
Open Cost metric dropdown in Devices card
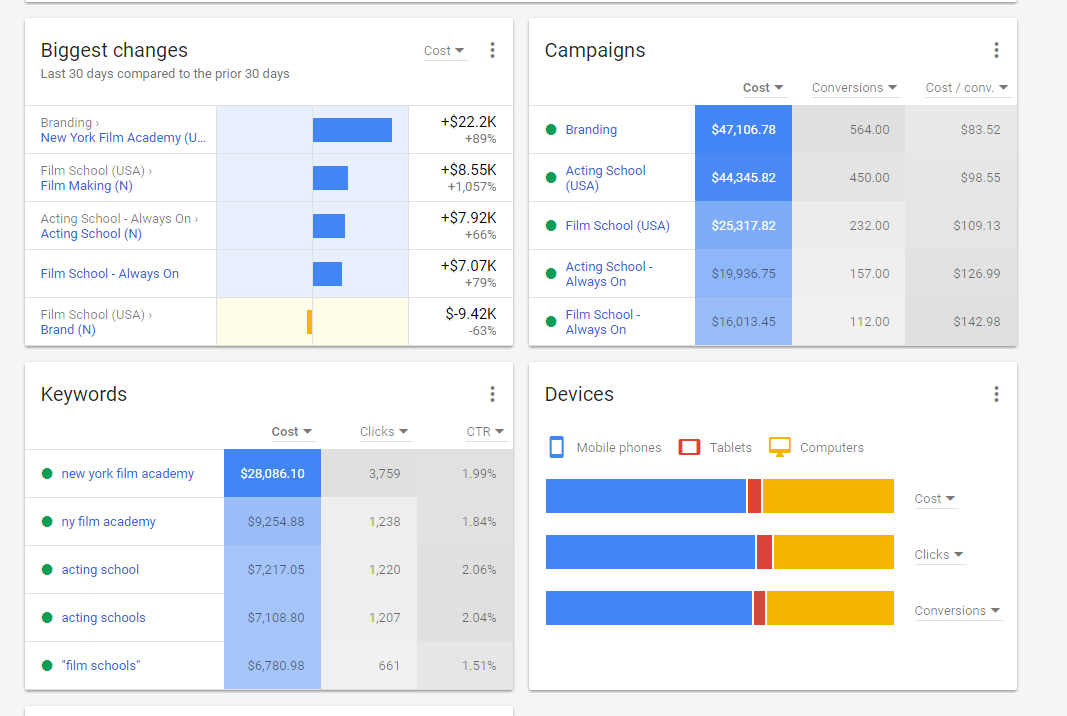pos(935,499)
